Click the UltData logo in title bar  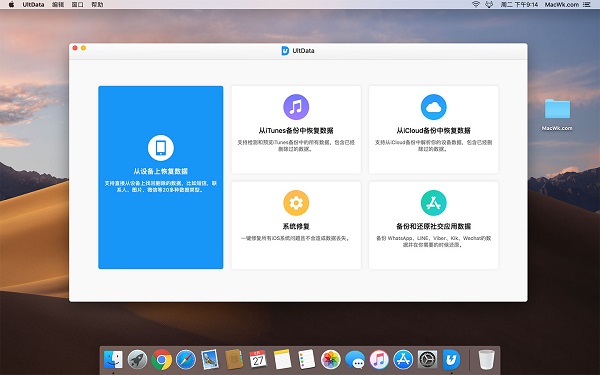click(x=285, y=51)
